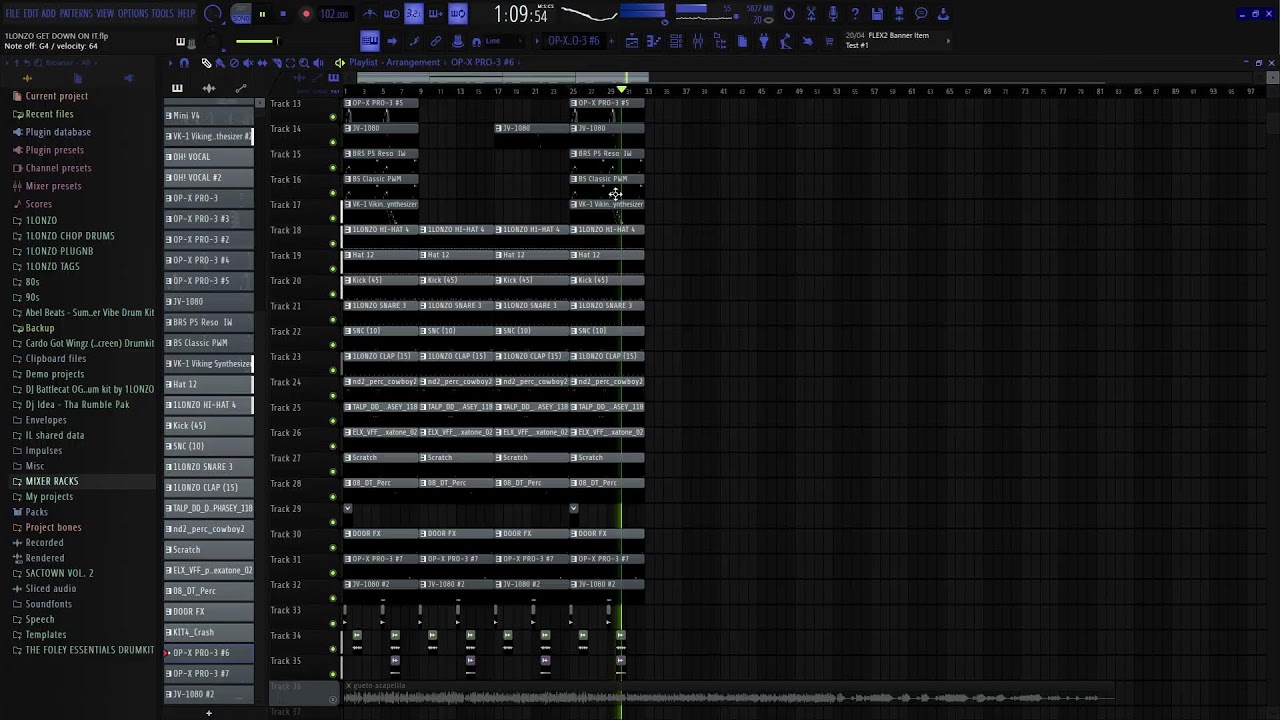Adjust the master volume green slider

tap(256, 41)
